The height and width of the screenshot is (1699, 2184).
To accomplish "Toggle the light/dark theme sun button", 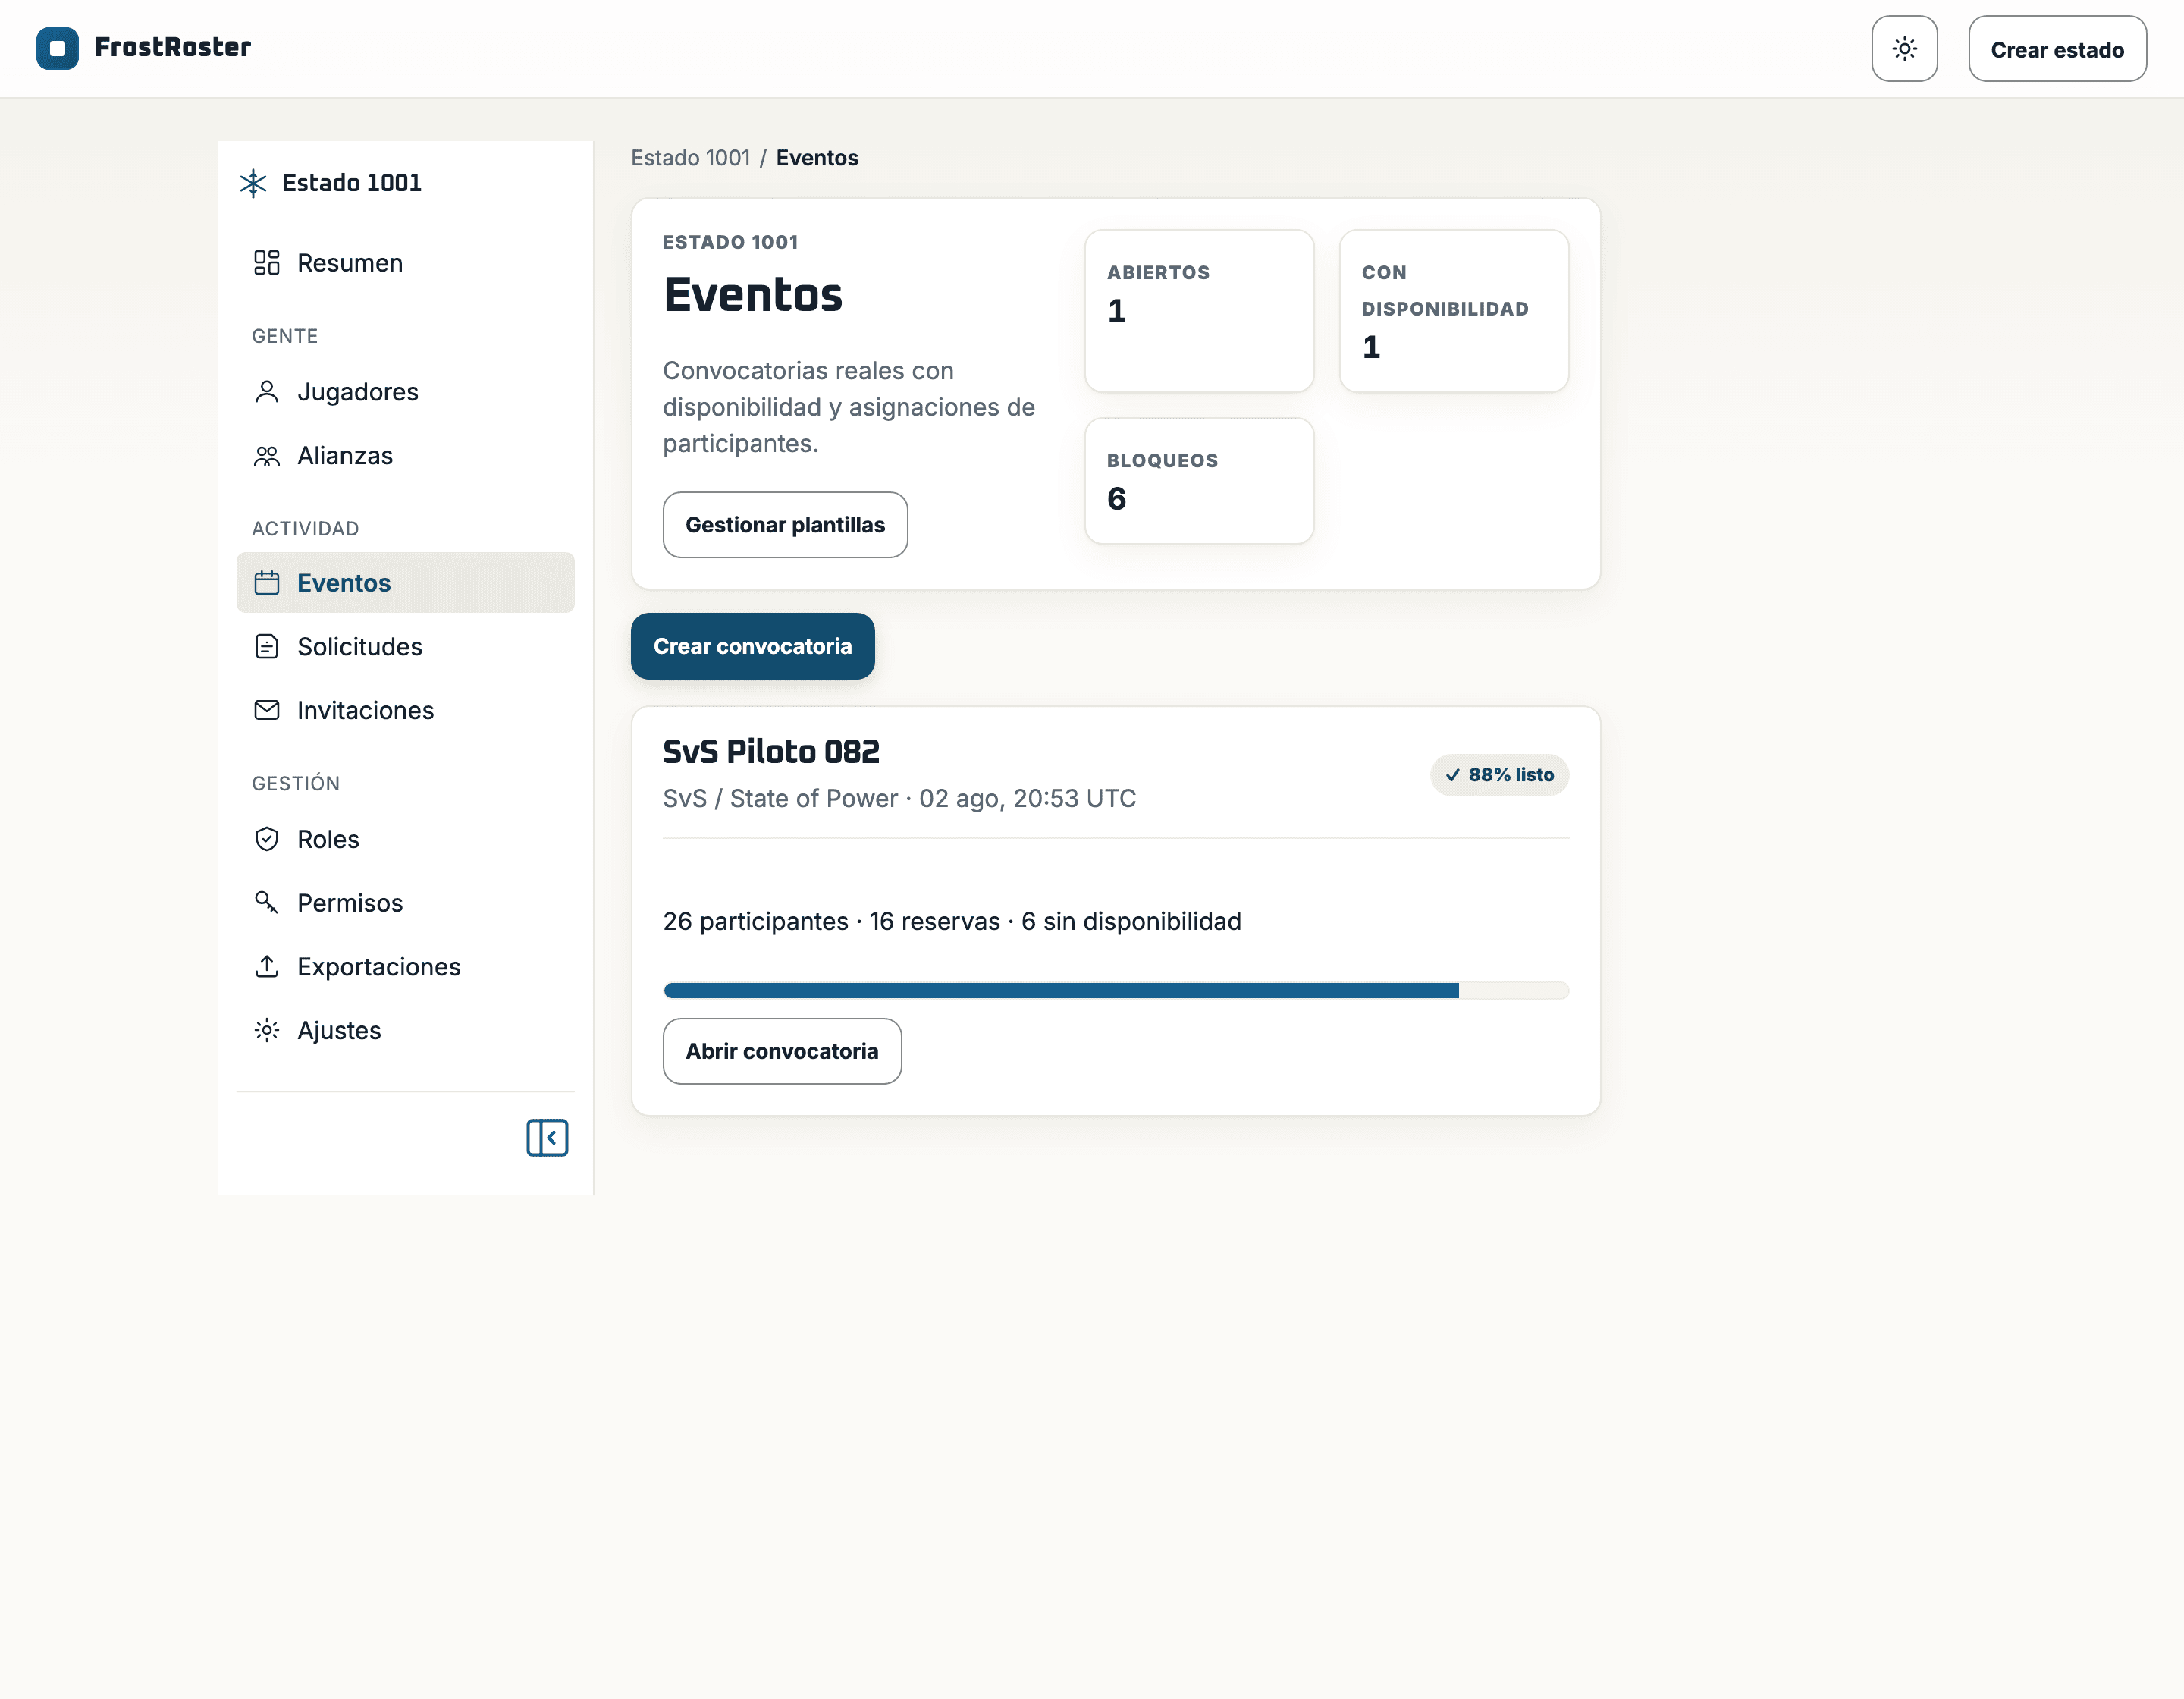I will [x=1904, y=49].
